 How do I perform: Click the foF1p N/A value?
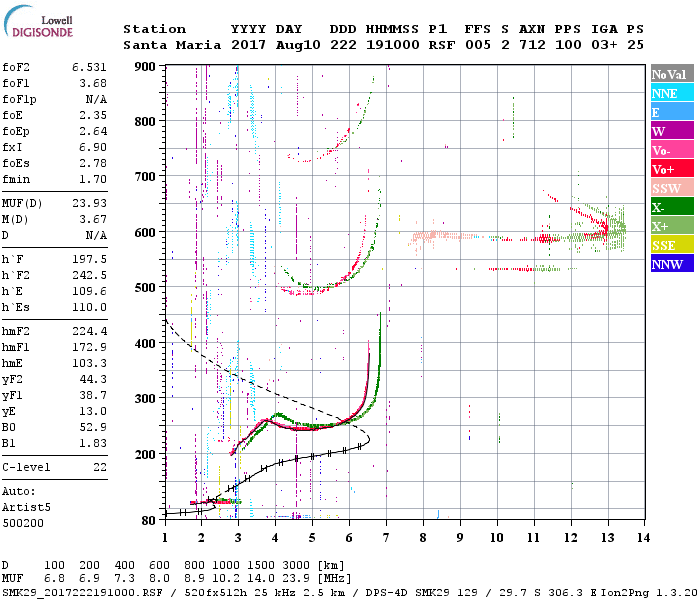pyautogui.click(x=96, y=99)
